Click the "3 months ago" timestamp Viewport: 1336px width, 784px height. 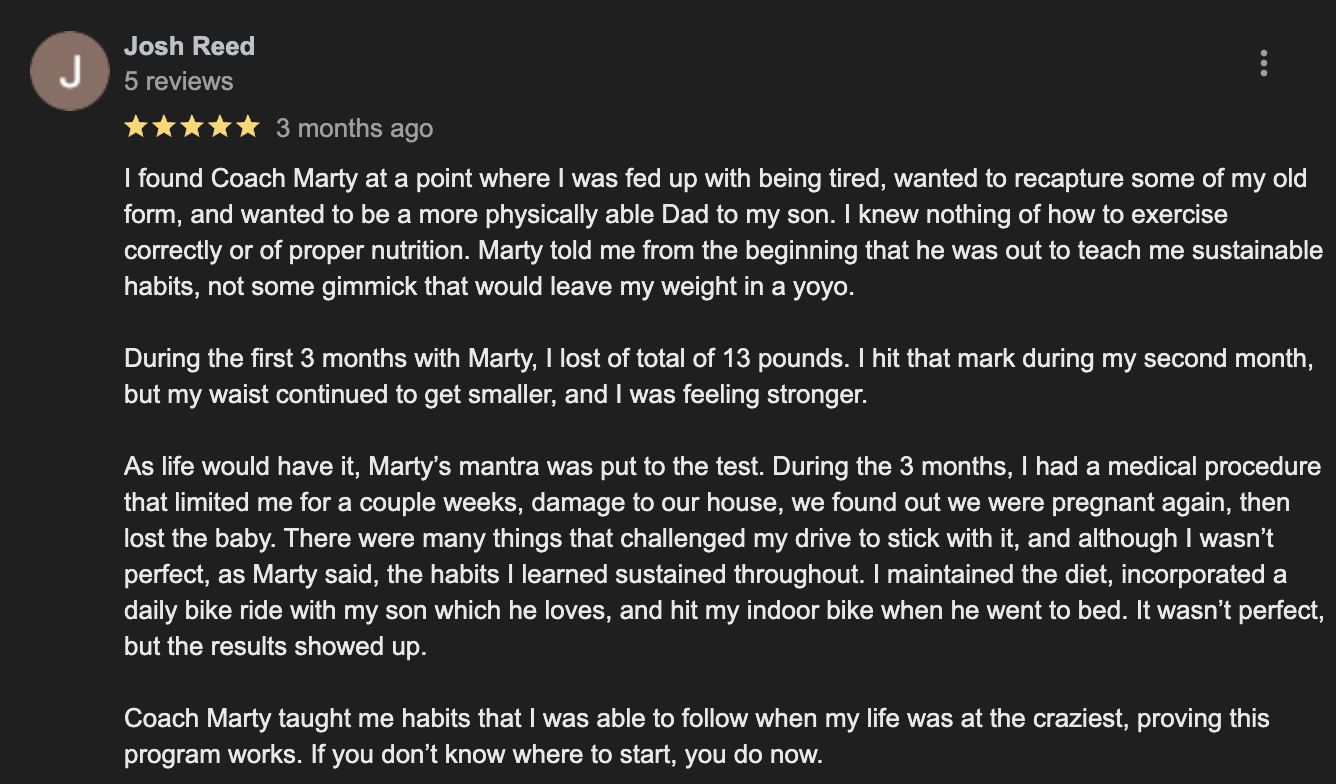coord(354,128)
